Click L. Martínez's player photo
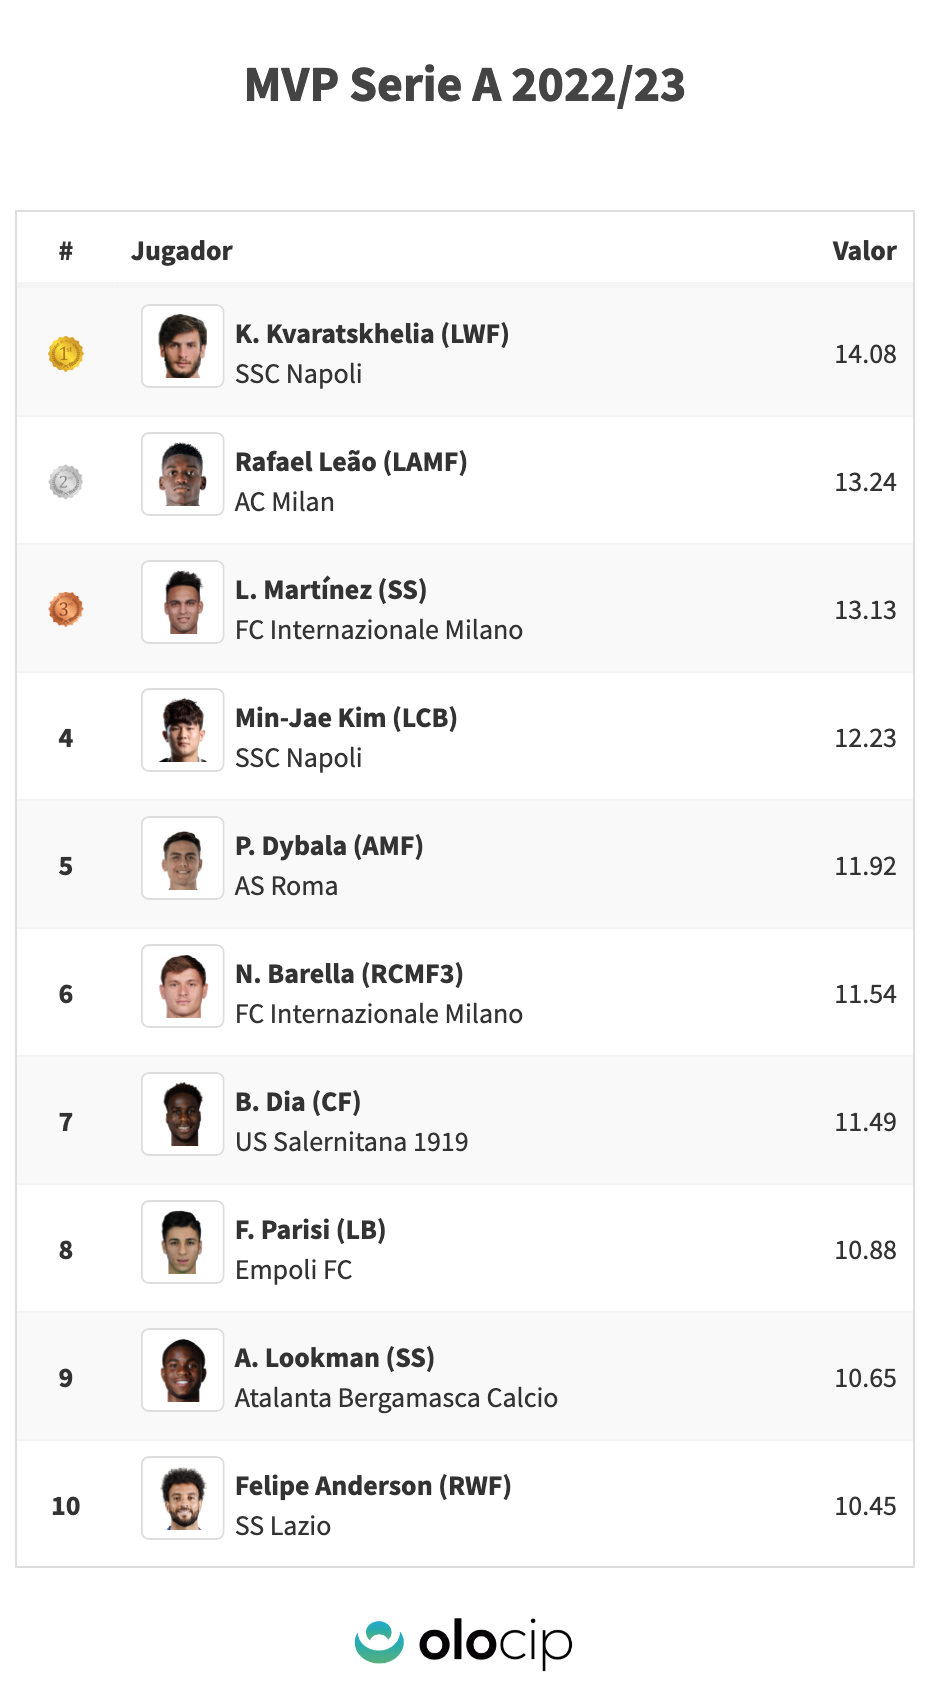This screenshot has height=1704, width=930. tap(182, 602)
